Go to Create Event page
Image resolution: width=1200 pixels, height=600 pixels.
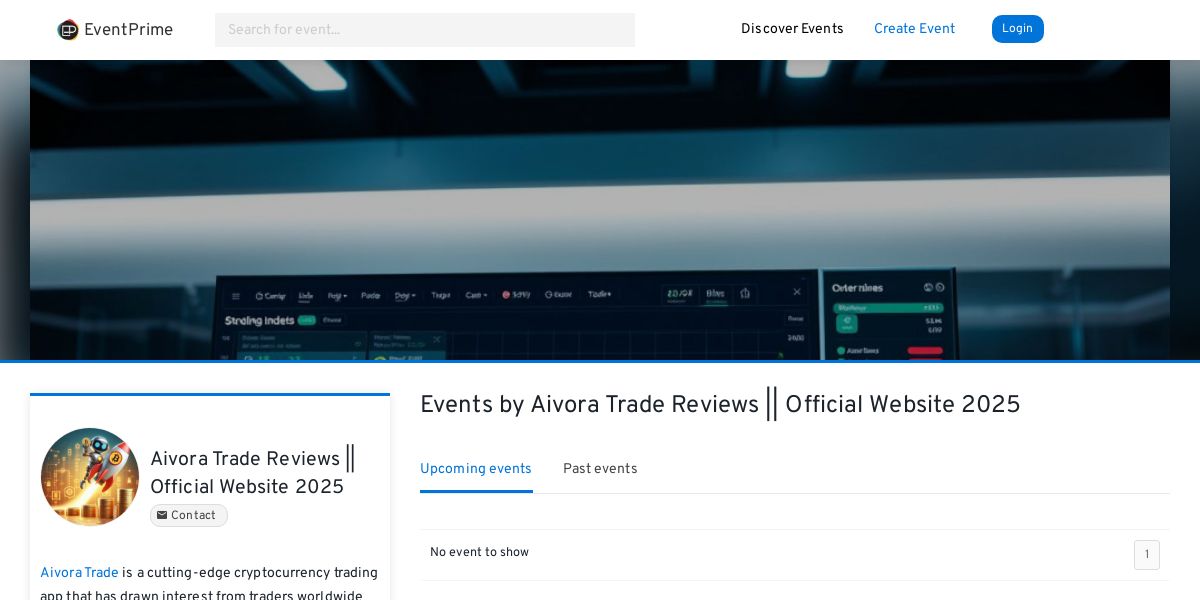pos(914,29)
